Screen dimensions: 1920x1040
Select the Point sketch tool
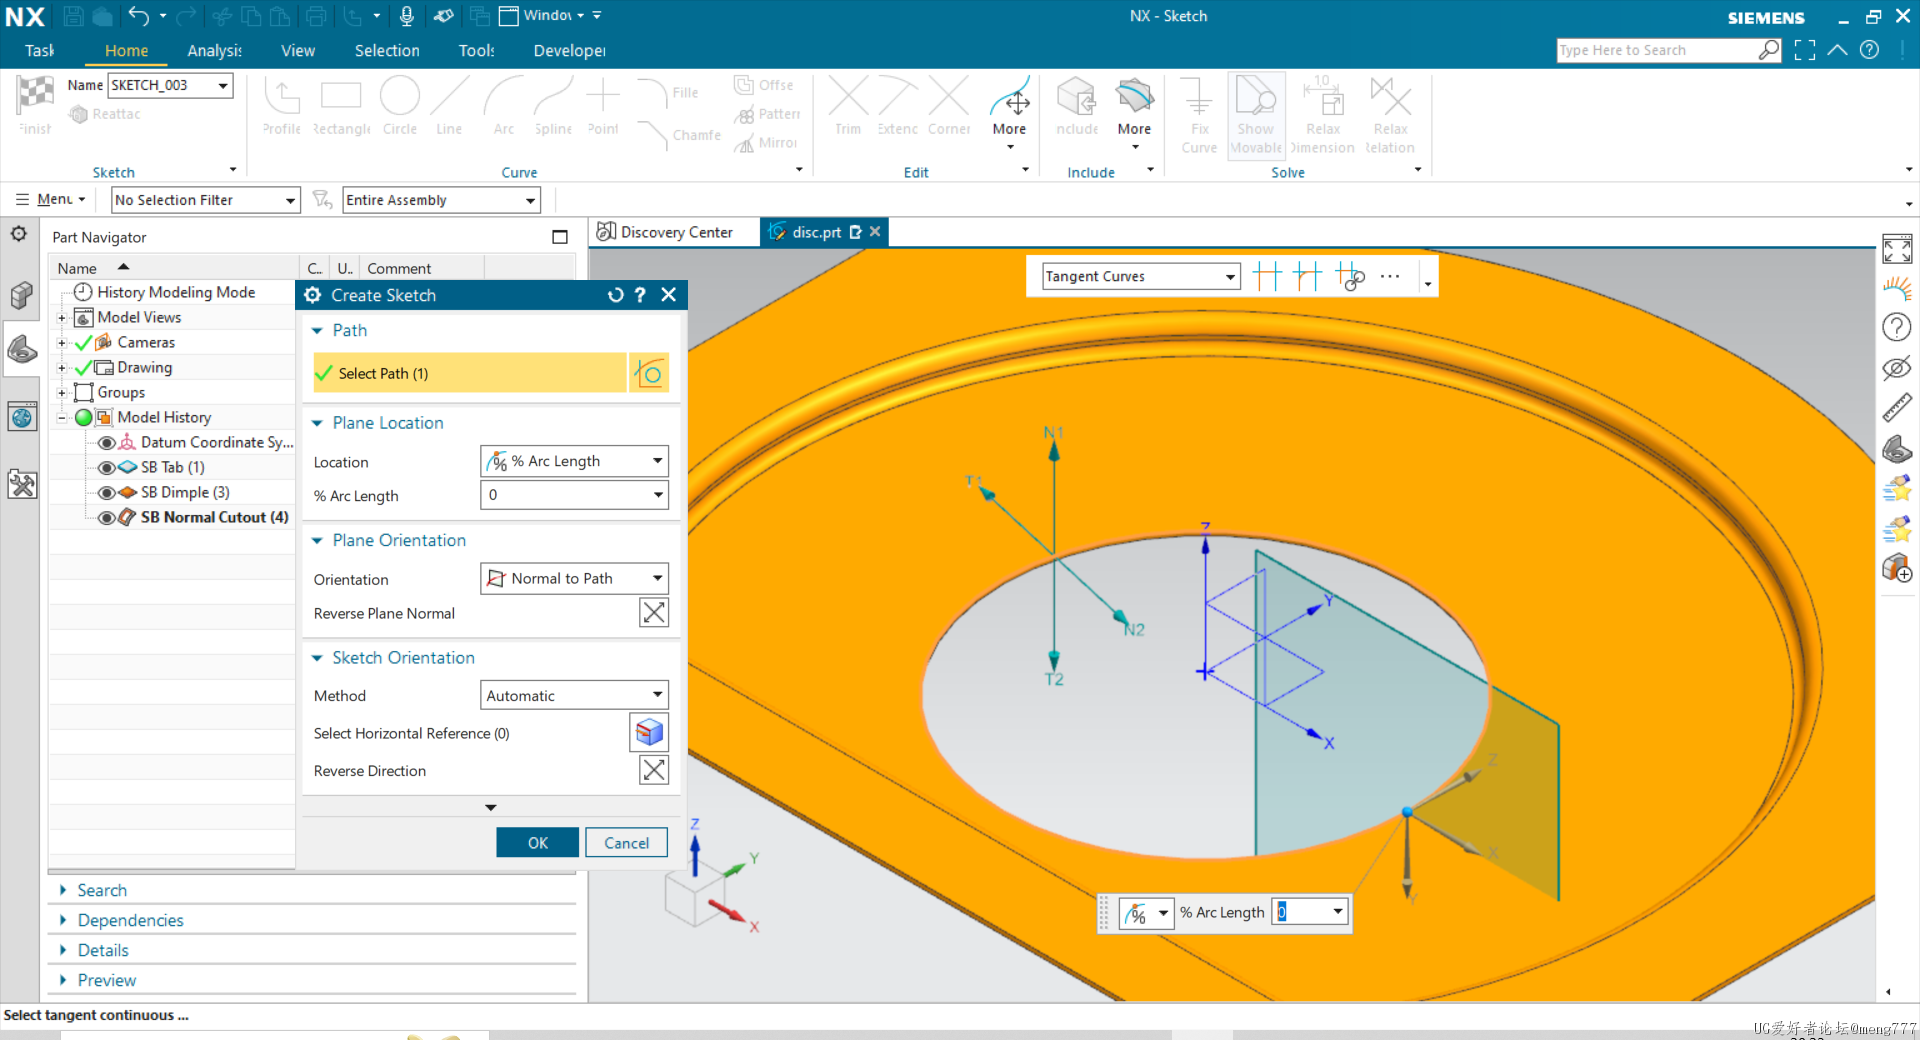point(603,106)
